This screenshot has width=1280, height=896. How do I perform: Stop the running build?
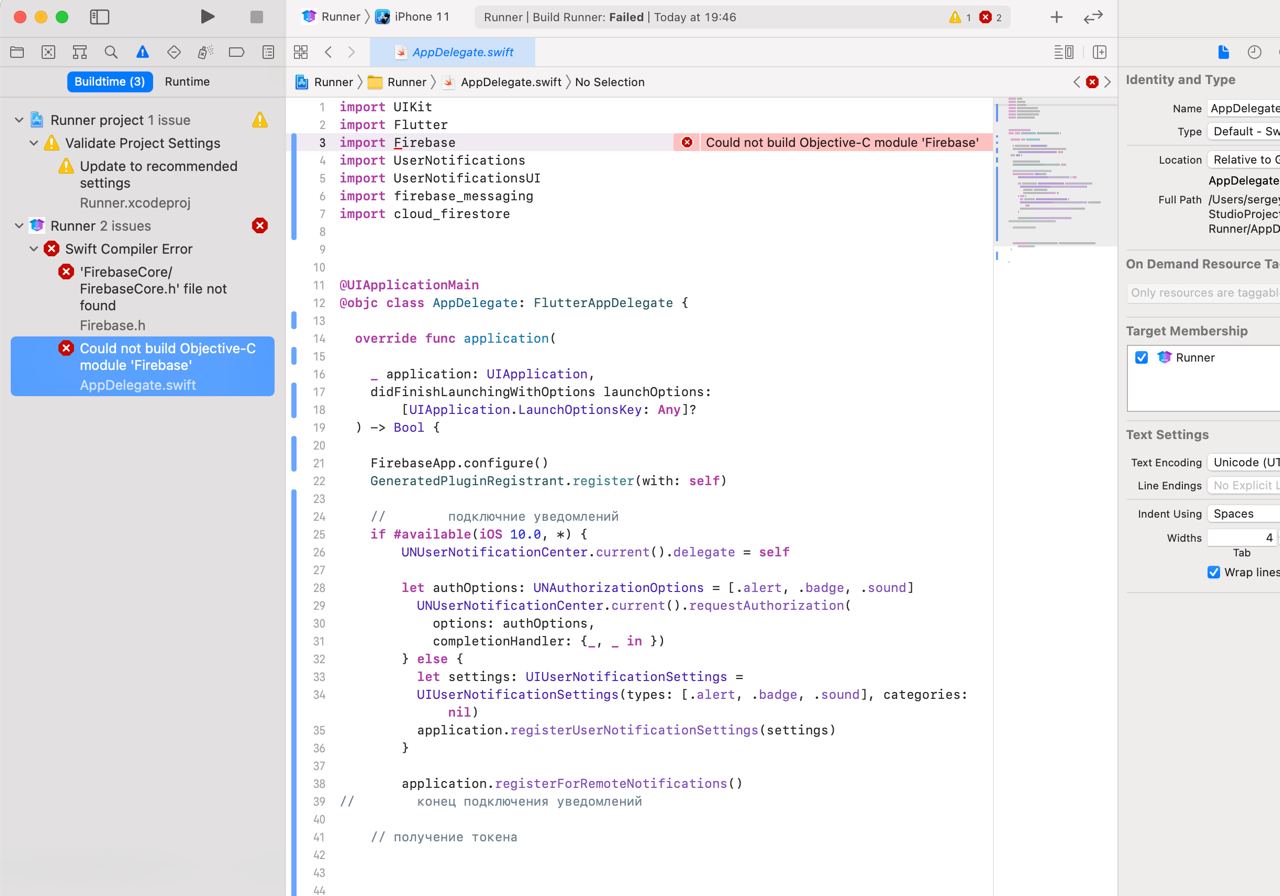click(256, 17)
